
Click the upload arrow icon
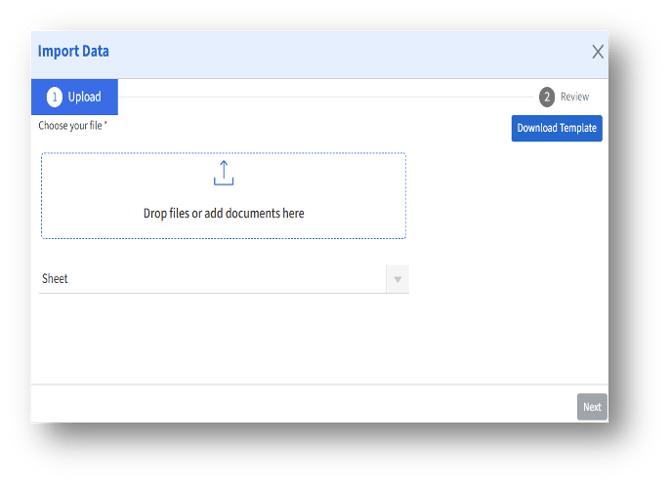pyautogui.click(x=223, y=173)
